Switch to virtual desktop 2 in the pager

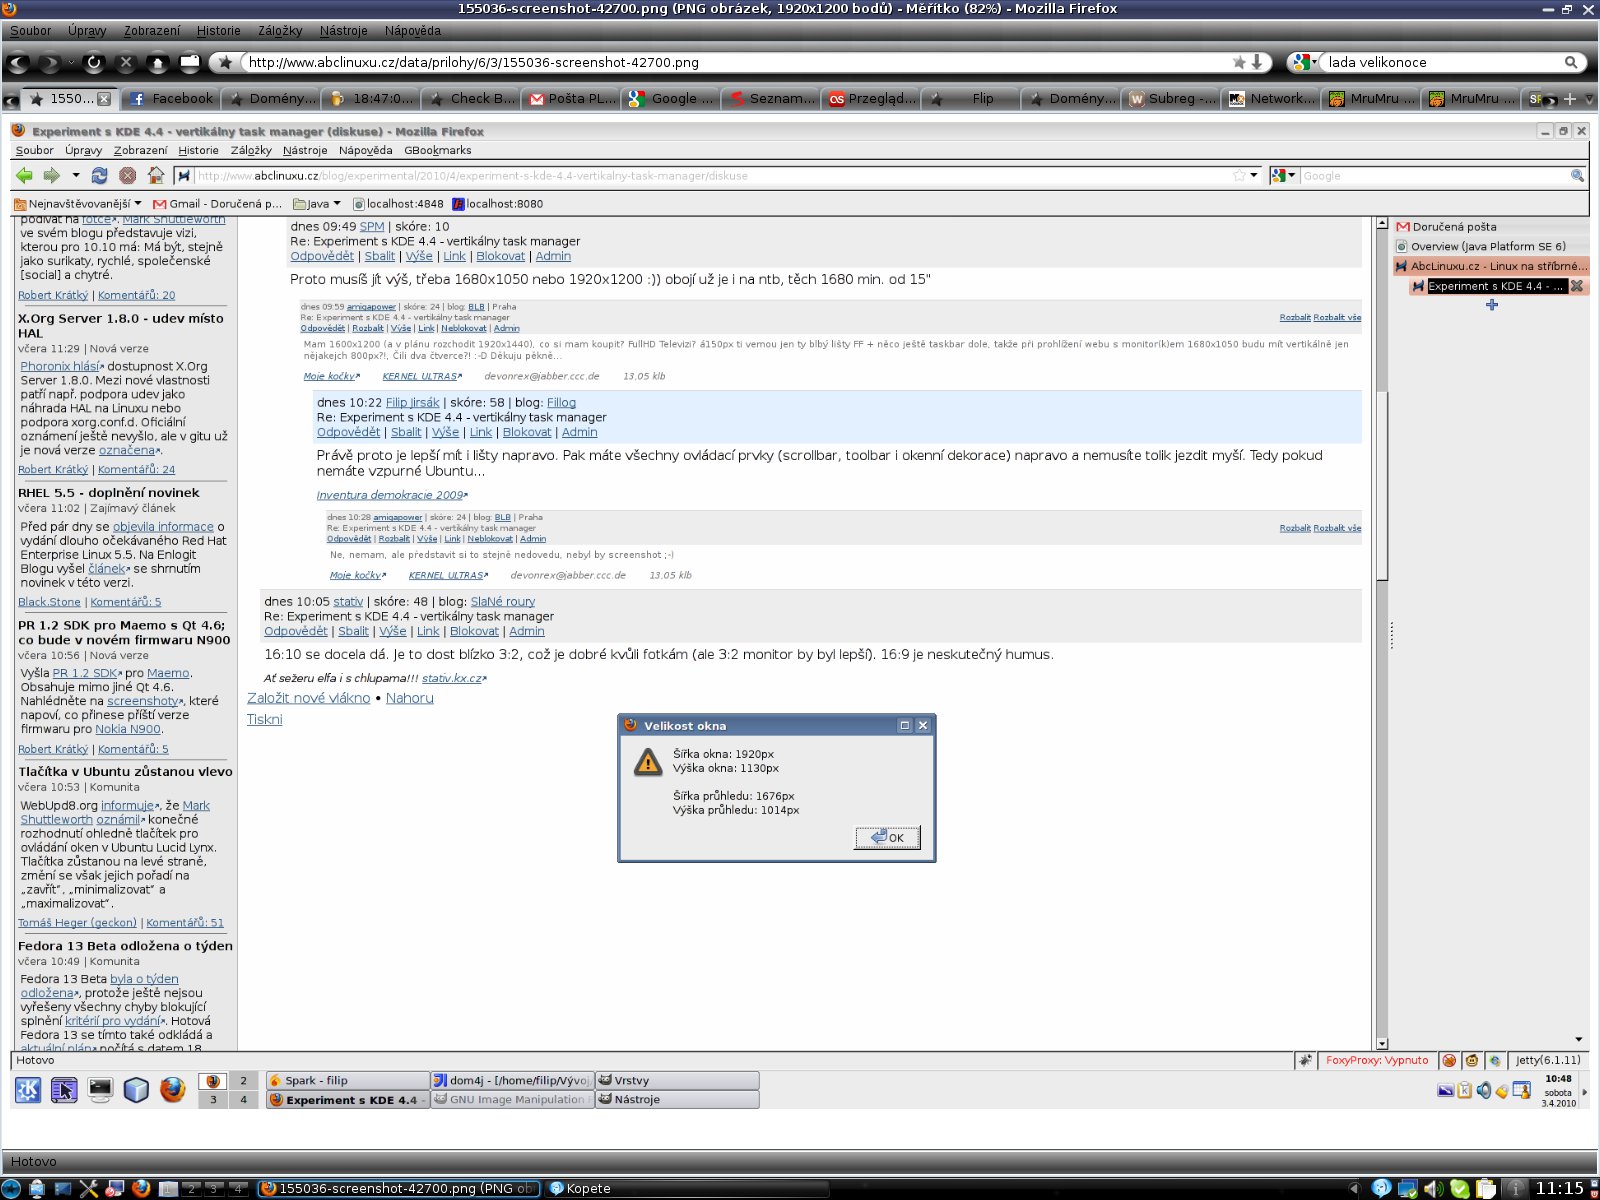190,1189
